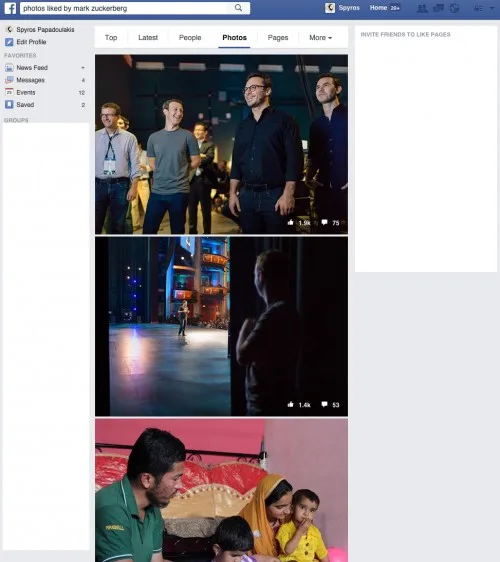Click the Facebook logo icon

click(x=10, y=8)
